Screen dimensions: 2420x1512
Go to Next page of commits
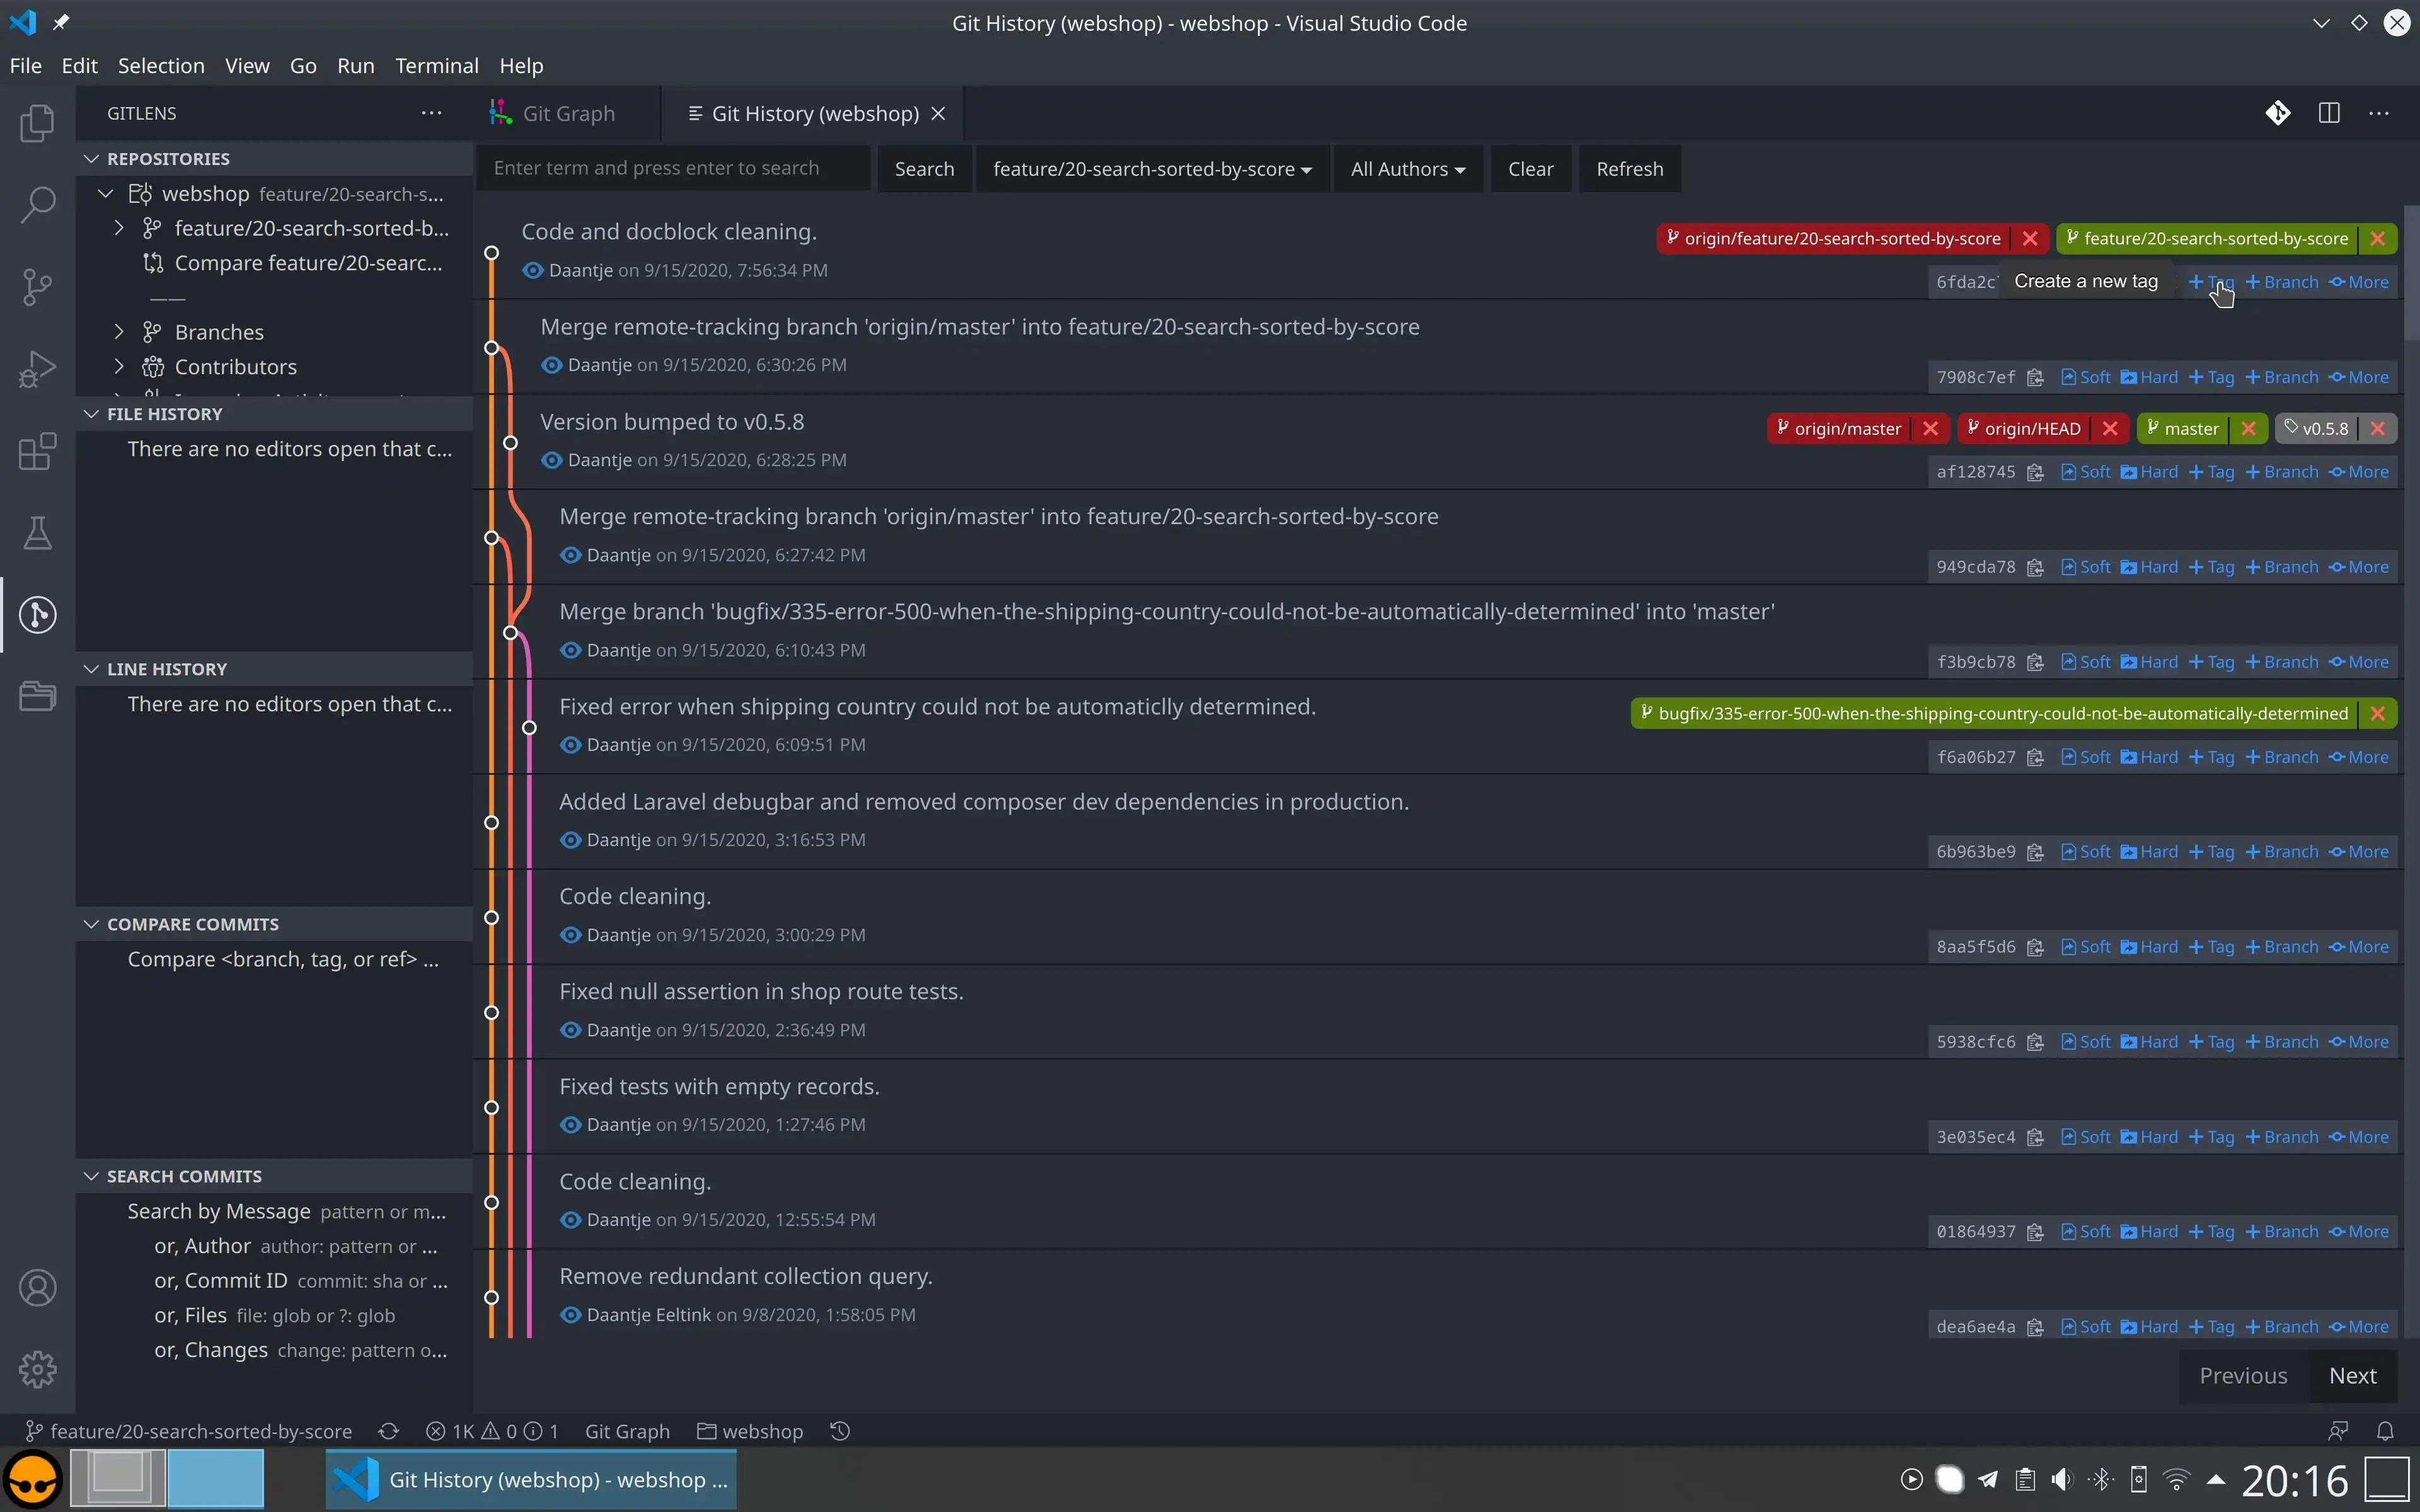point(2353,1376)
